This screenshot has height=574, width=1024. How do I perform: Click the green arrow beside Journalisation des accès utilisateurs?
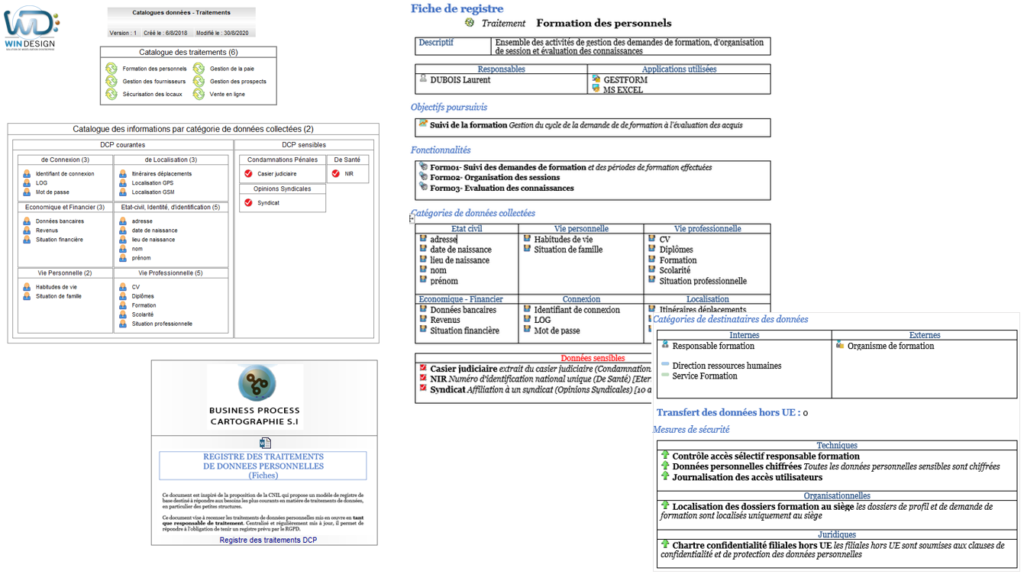[665, 475]
